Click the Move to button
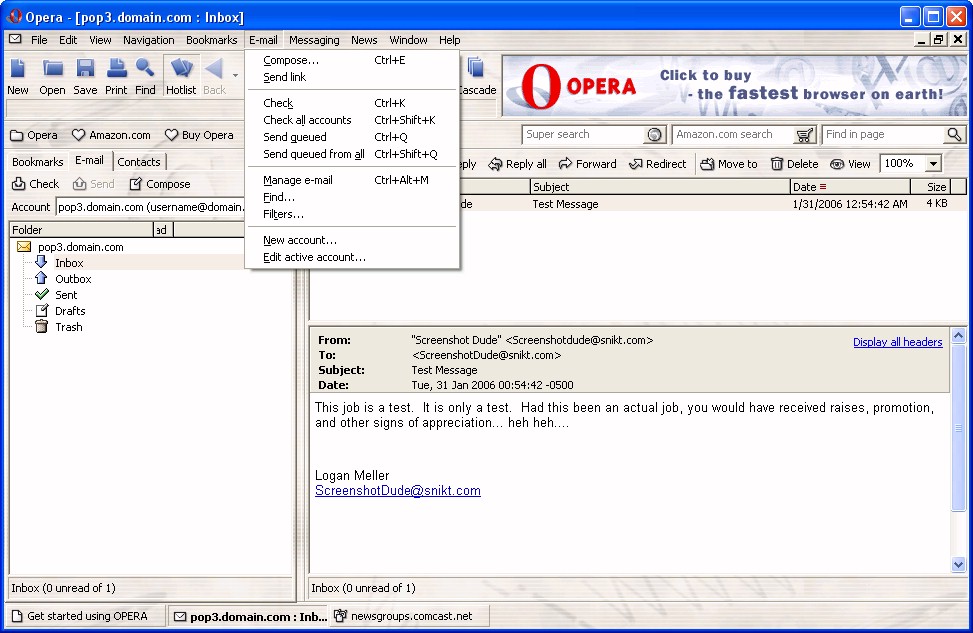The width and height of the screenshot is (973, 633). point(729,164)
